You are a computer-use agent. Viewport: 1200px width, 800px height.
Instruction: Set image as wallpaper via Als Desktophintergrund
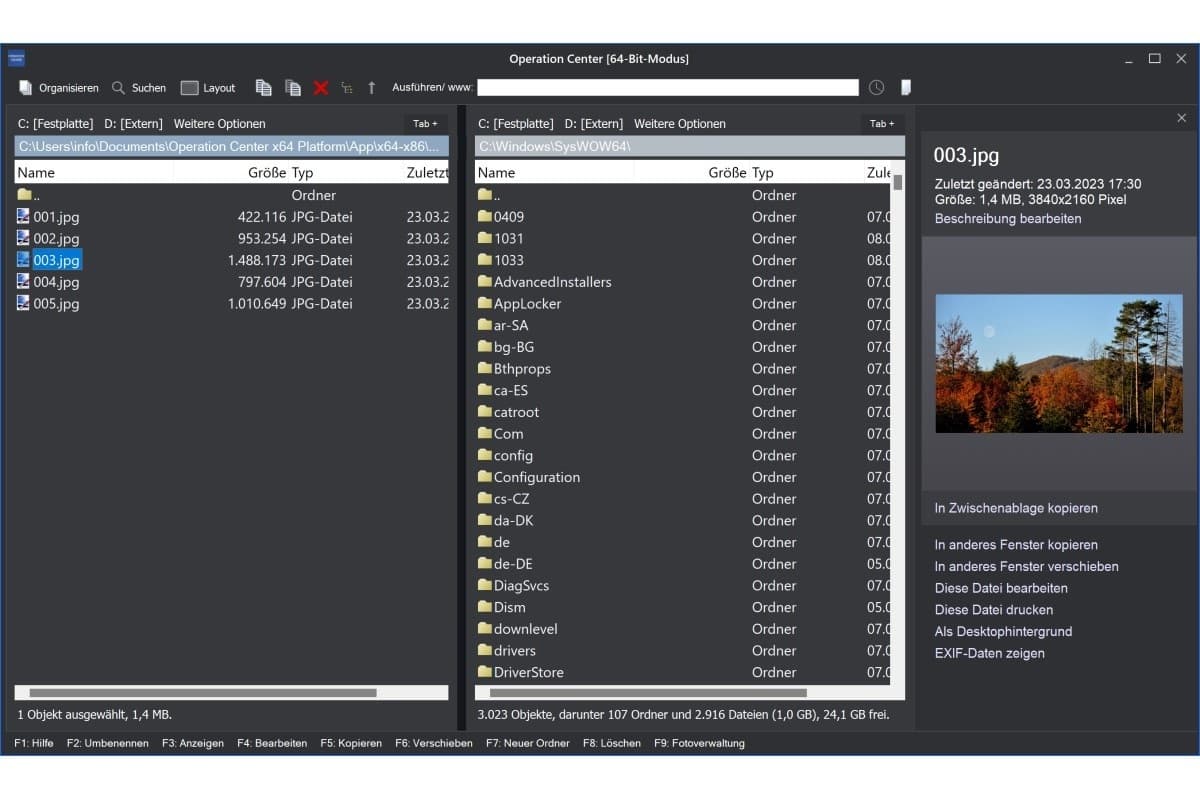(1003, 631)
